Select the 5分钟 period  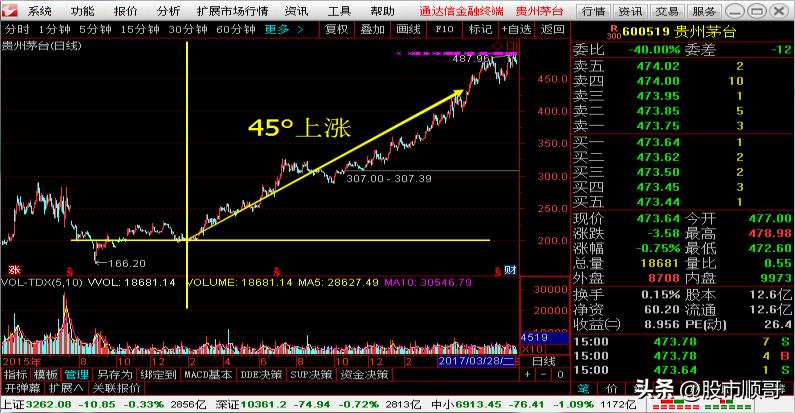point(95,29)
